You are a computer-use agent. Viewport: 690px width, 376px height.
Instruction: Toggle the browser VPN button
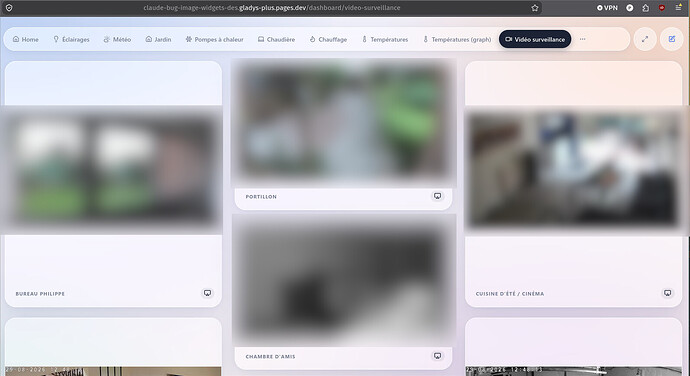(607, 8)
